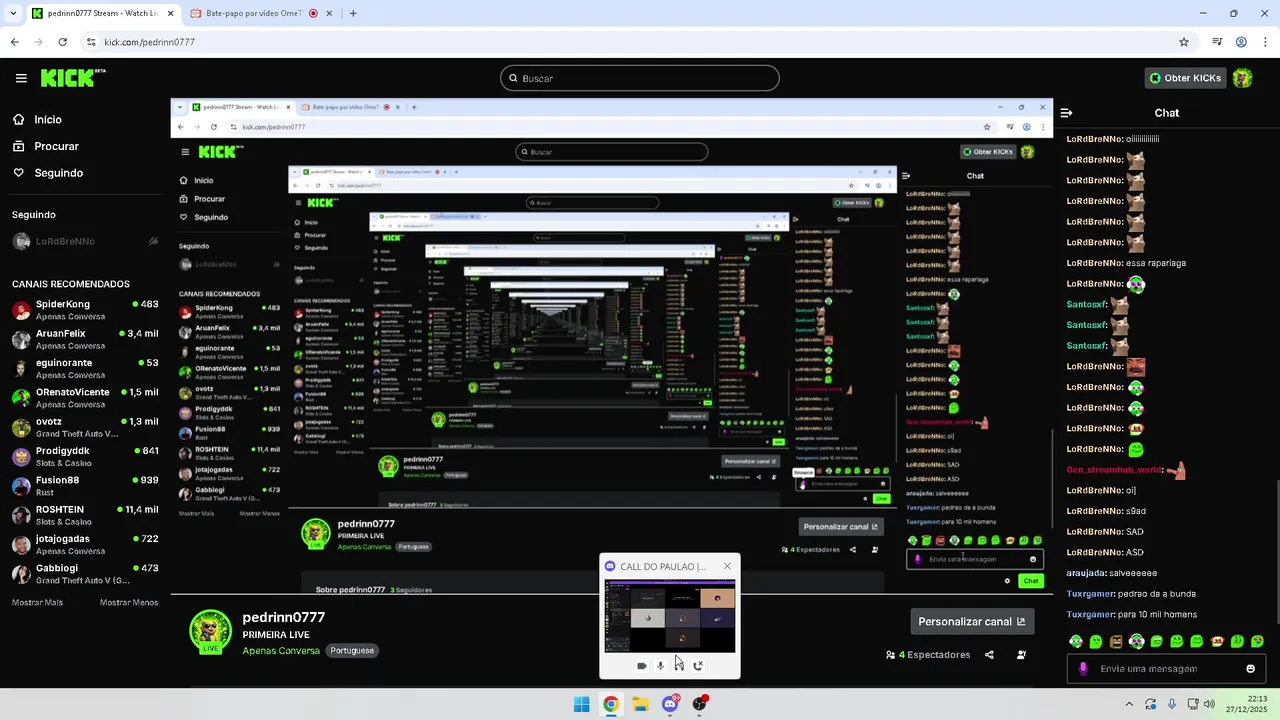
Task: Switch to the pedrinn0777 Stream browser tab
Action: [103, 14]
